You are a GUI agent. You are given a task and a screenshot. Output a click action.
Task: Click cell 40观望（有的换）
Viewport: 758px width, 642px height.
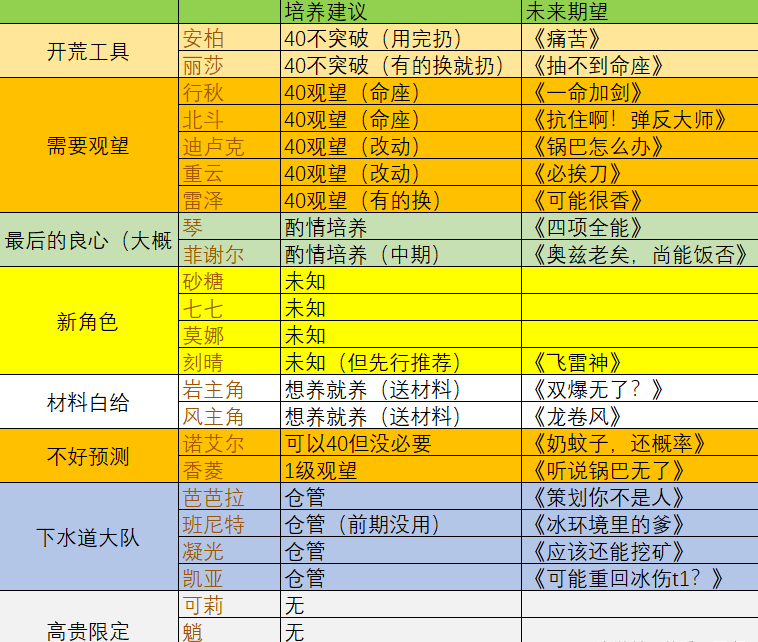point(401,199)
